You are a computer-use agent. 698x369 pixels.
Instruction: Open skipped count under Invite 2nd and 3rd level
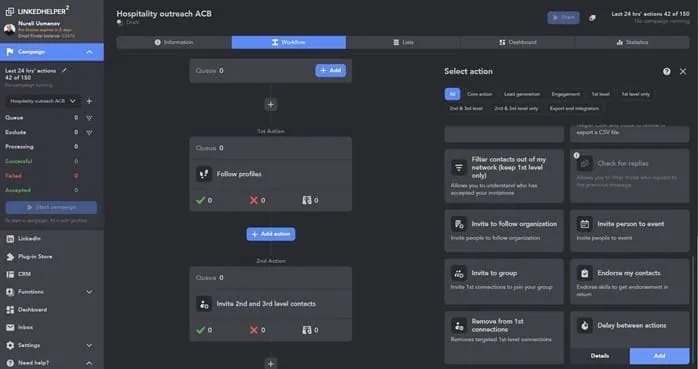click(x=310, y=330)
